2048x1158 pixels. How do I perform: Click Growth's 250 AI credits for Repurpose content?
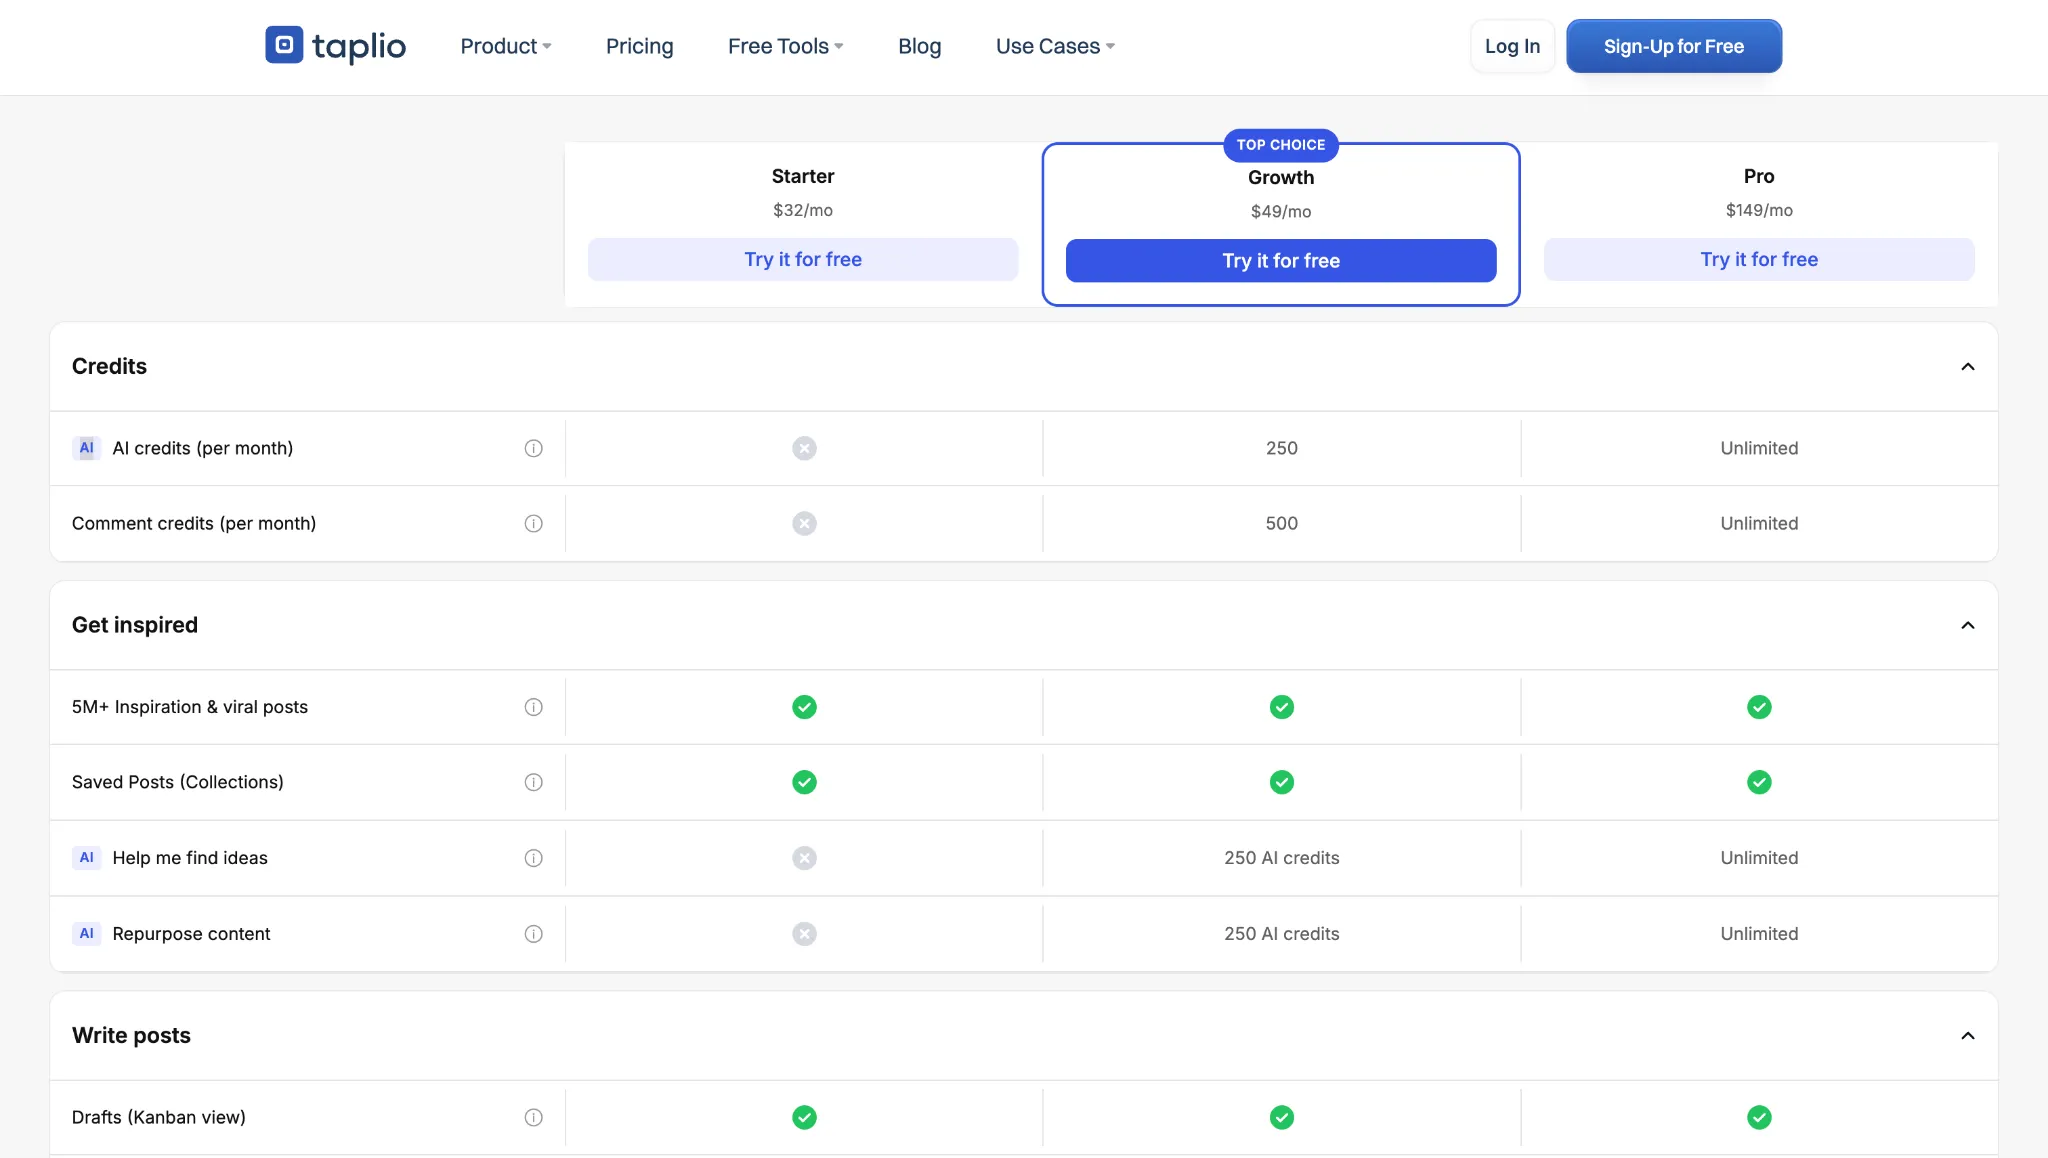1282,934
